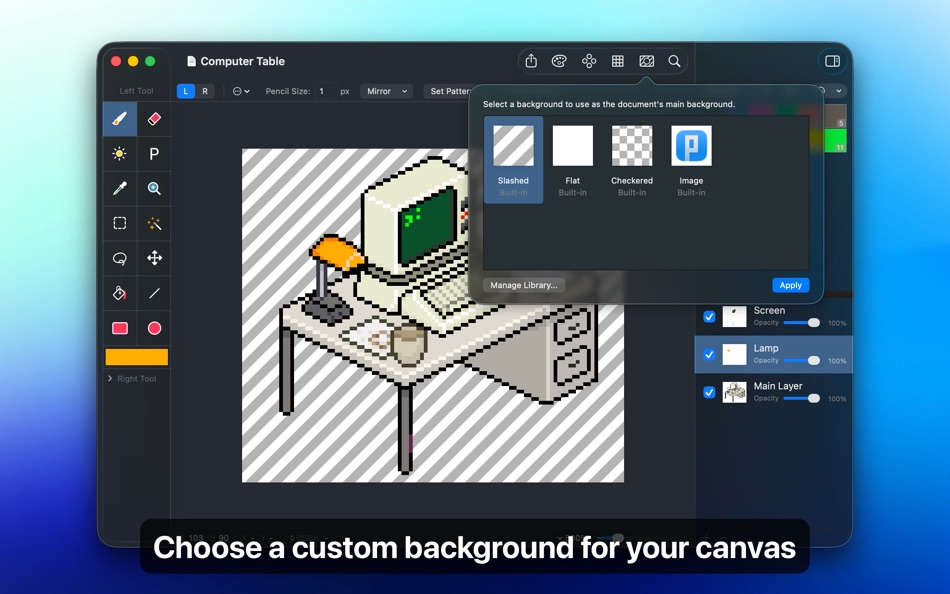Viewport: 950px width, 594px height.
Task: Toggle visibility of Main Layer
Action: click(709, 392)
